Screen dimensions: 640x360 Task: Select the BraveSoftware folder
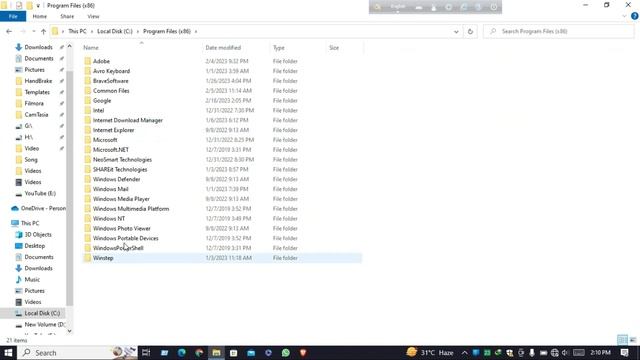pos(111,81)
